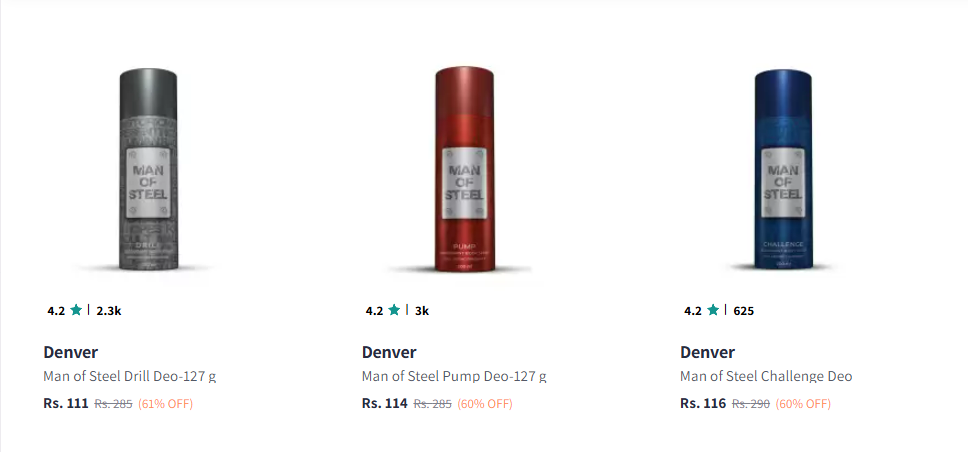
Task: Select the Denver brand name above Drill Deo
Action: 70,353
